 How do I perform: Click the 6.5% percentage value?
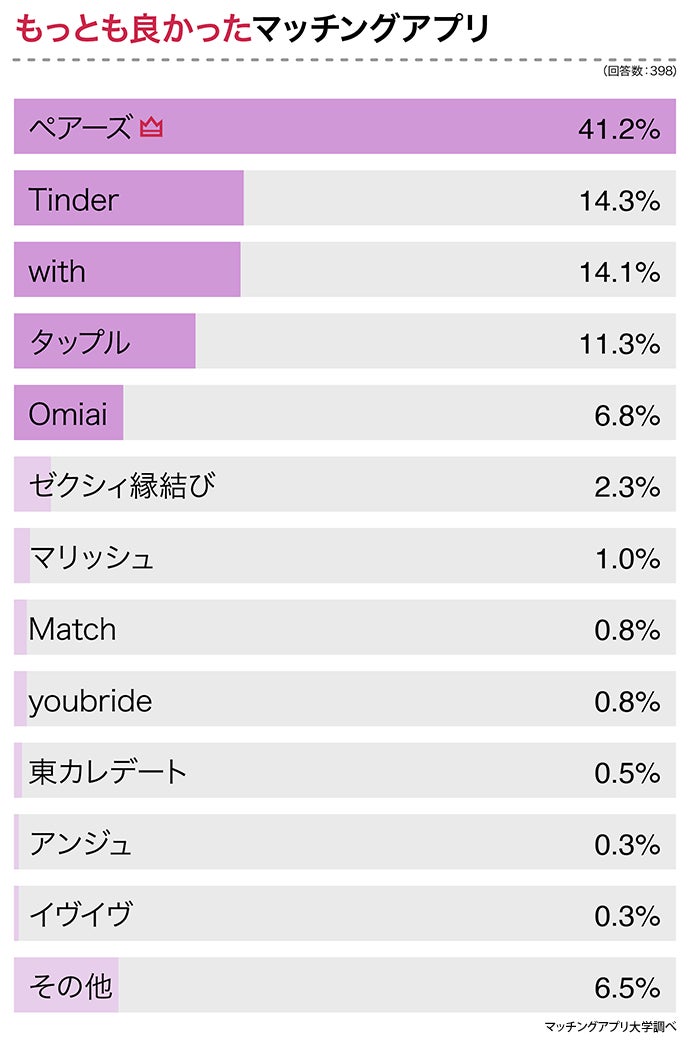click(627, 987)
